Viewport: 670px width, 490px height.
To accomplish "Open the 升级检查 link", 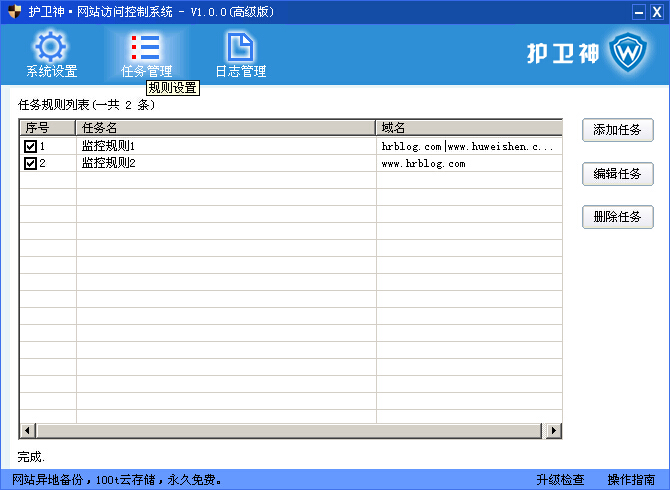I will pos(560,479).
